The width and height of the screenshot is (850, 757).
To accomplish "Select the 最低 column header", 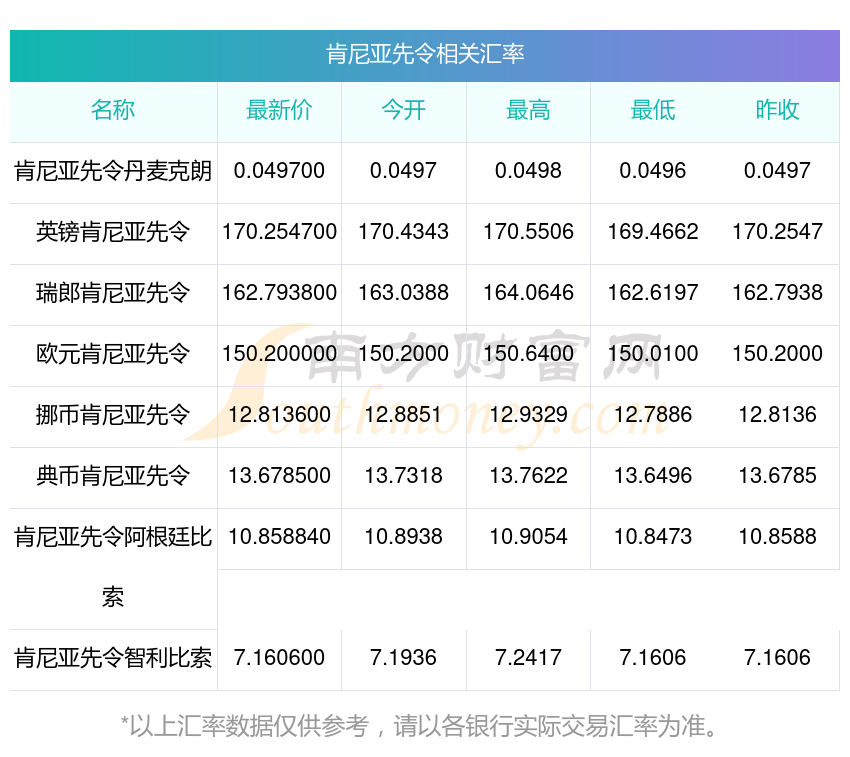I will [x=652, y=111].
